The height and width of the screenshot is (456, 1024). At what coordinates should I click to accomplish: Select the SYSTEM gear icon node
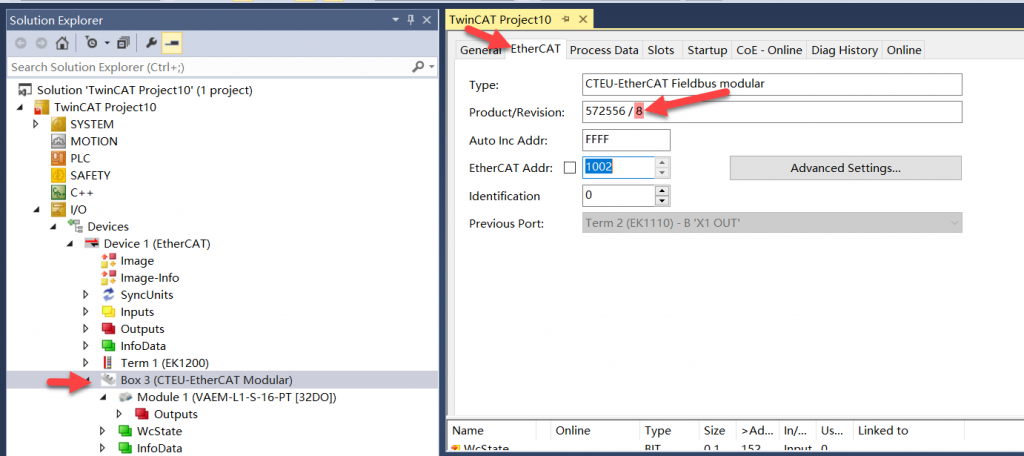click(58, 124)
